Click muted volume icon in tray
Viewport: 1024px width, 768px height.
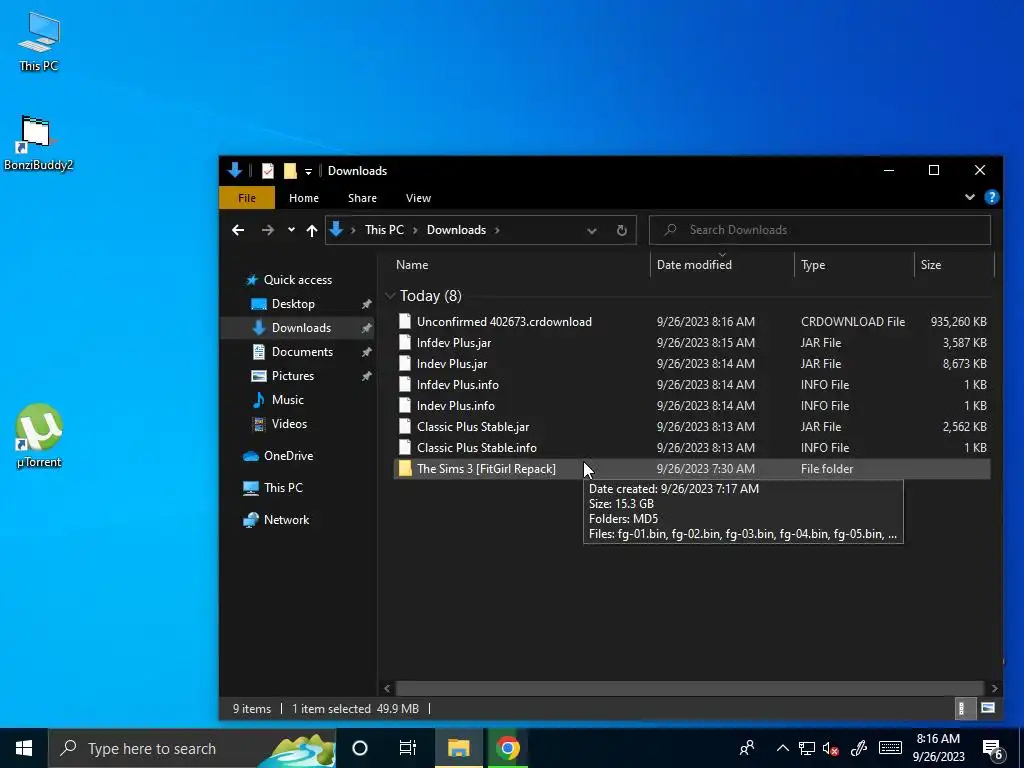(x=831, y=748)
